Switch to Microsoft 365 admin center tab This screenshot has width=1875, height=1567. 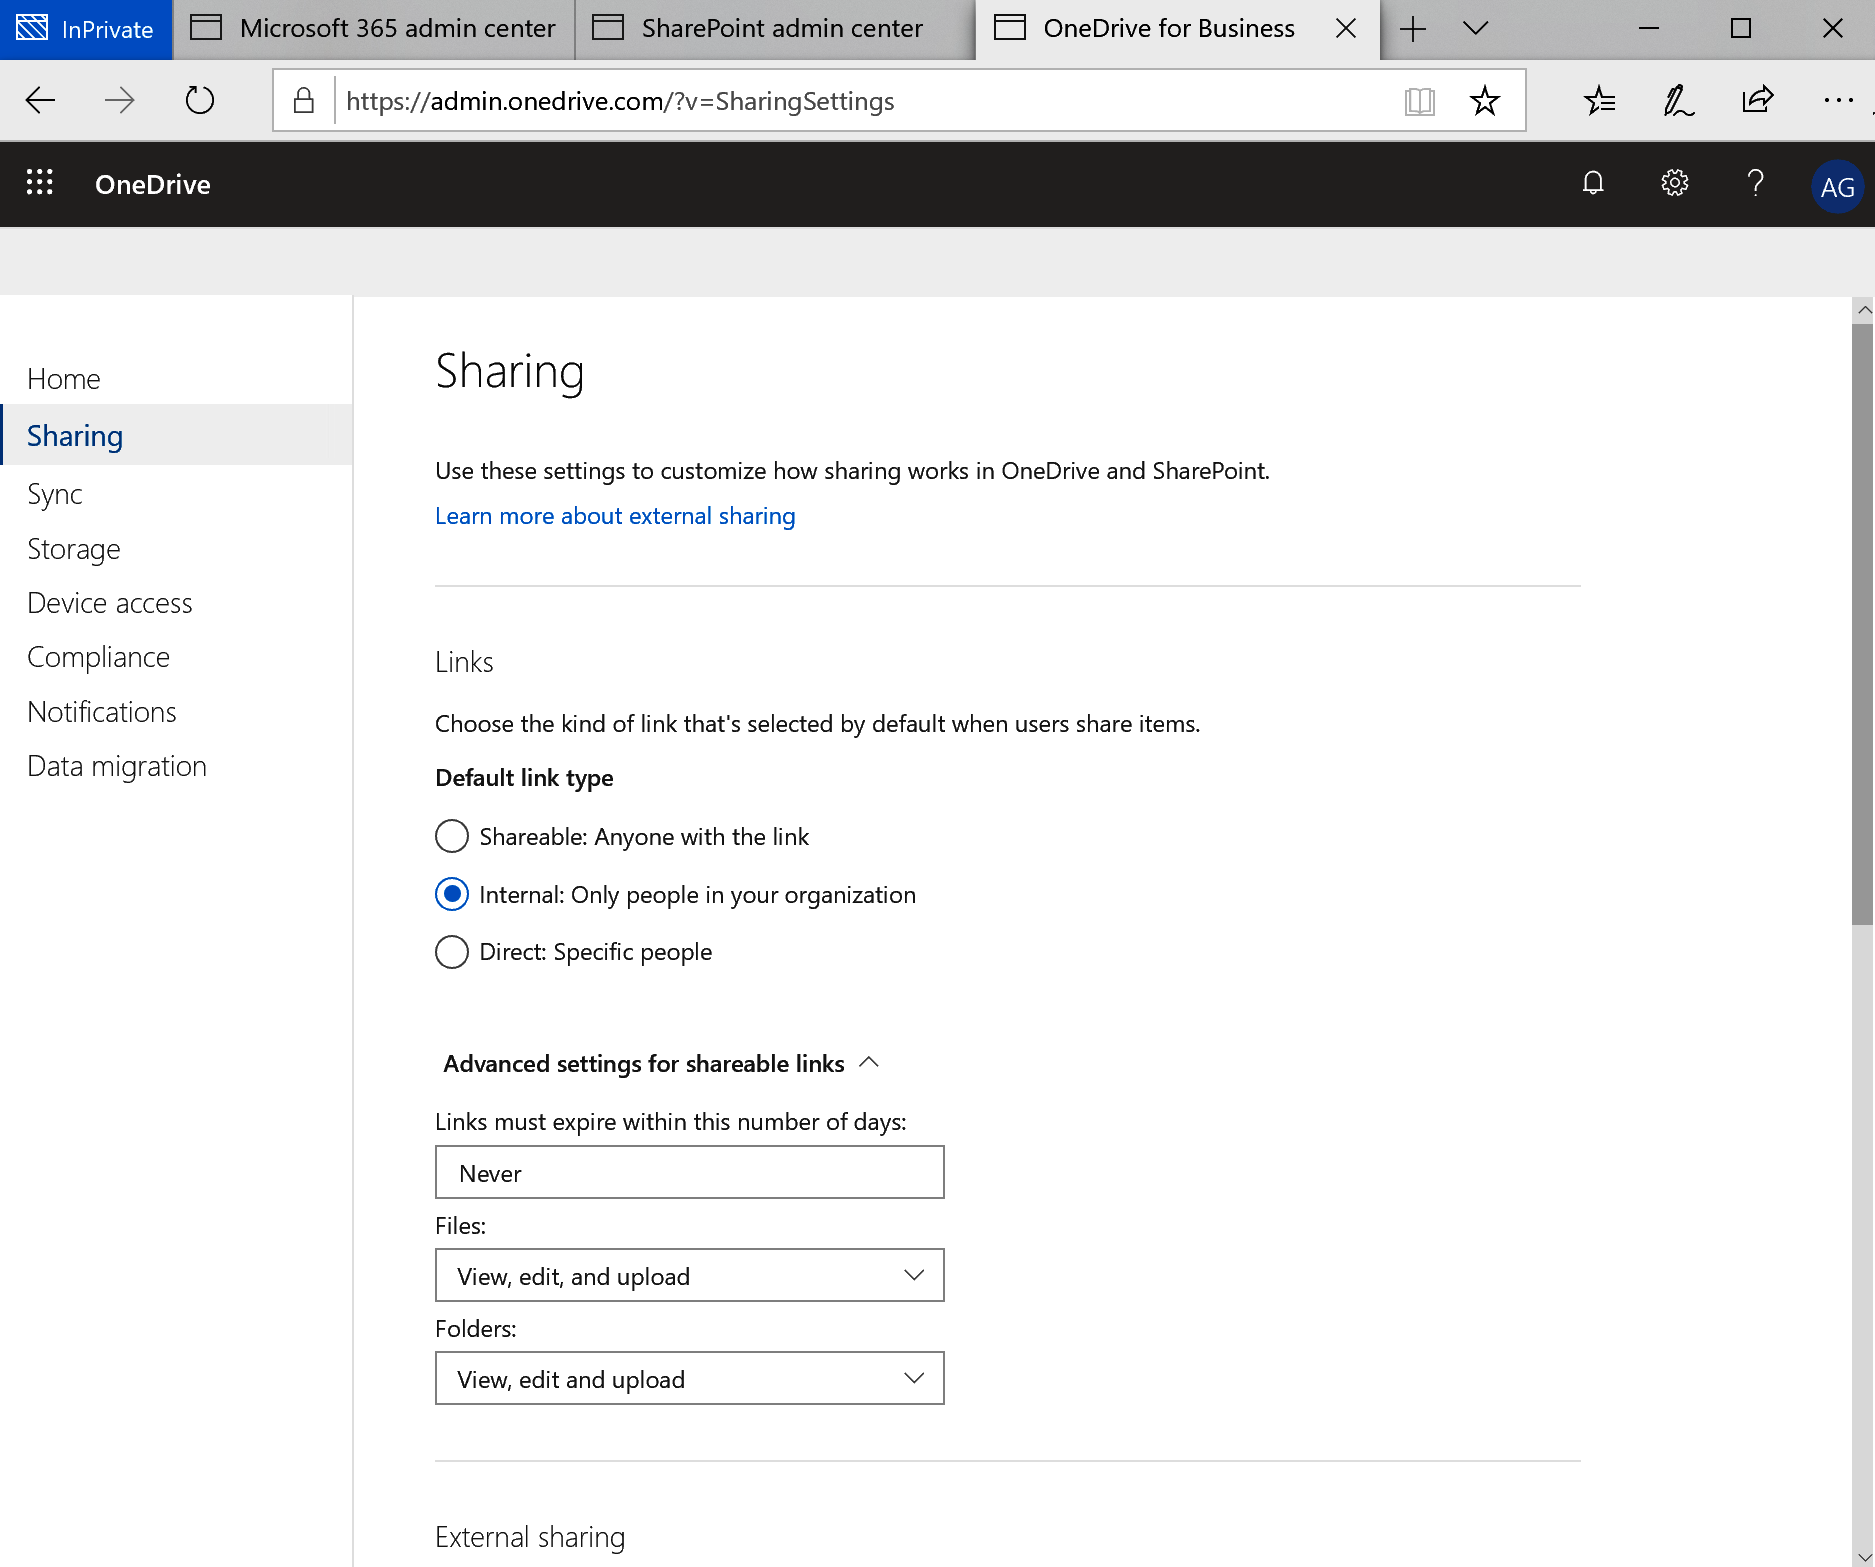point(374,29)
